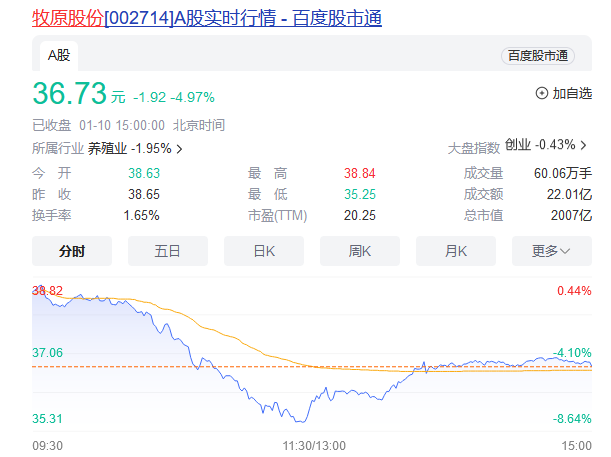This screenshot has width=611, height=457.
Task: Click the 今开 value 38.63
Action: 144,173
